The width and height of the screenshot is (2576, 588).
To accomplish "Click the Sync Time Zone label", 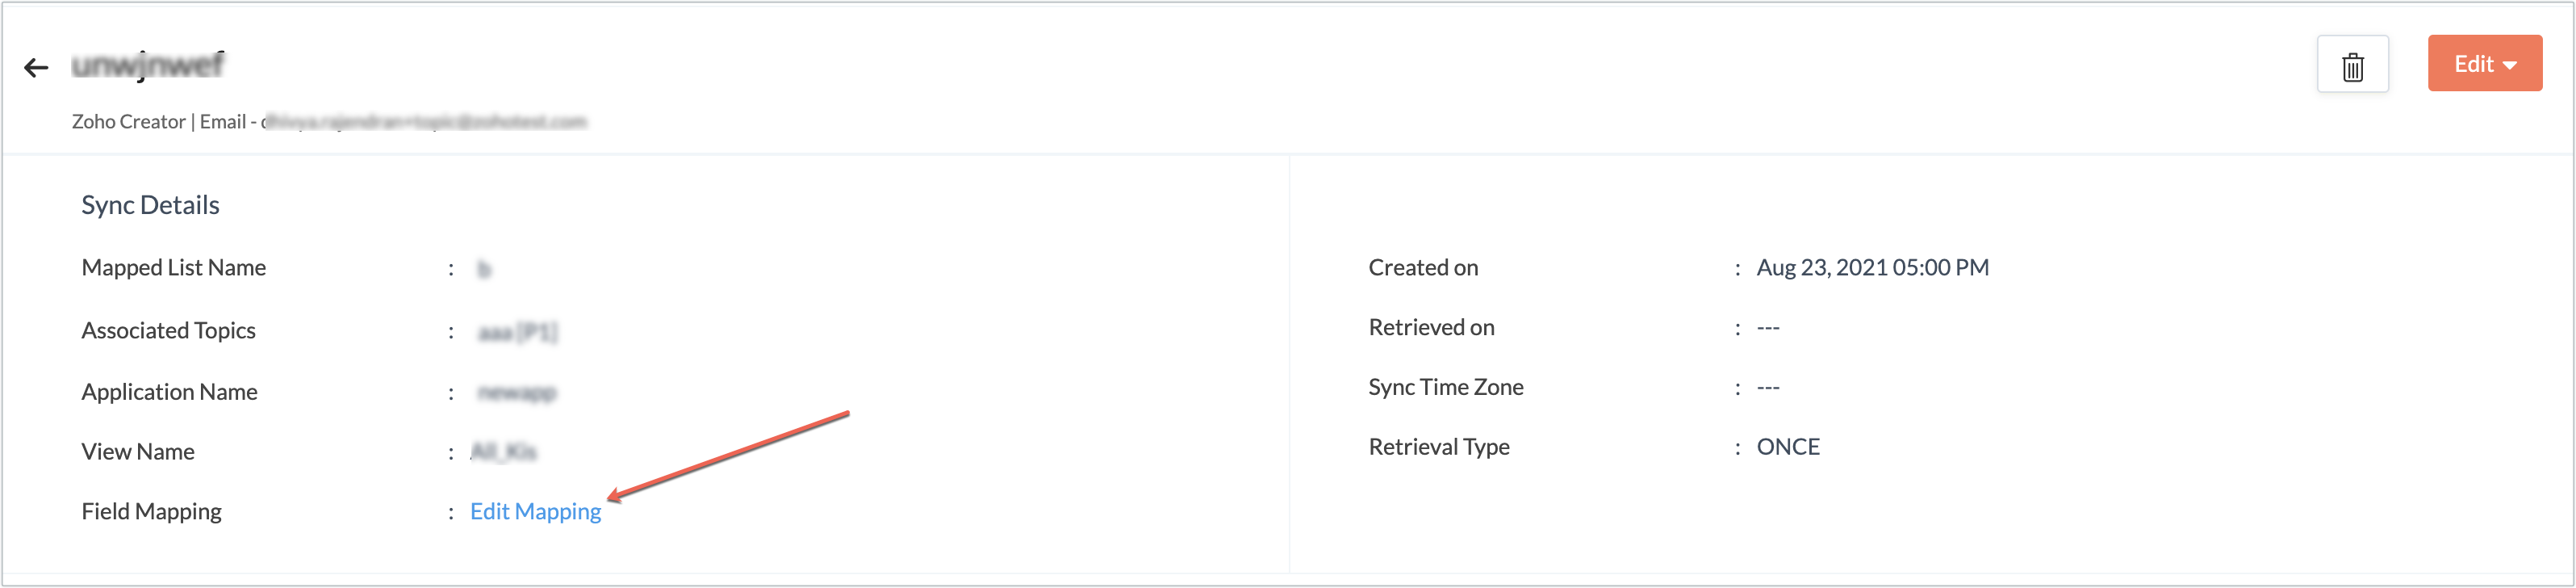I will (x=1446, y=387).
